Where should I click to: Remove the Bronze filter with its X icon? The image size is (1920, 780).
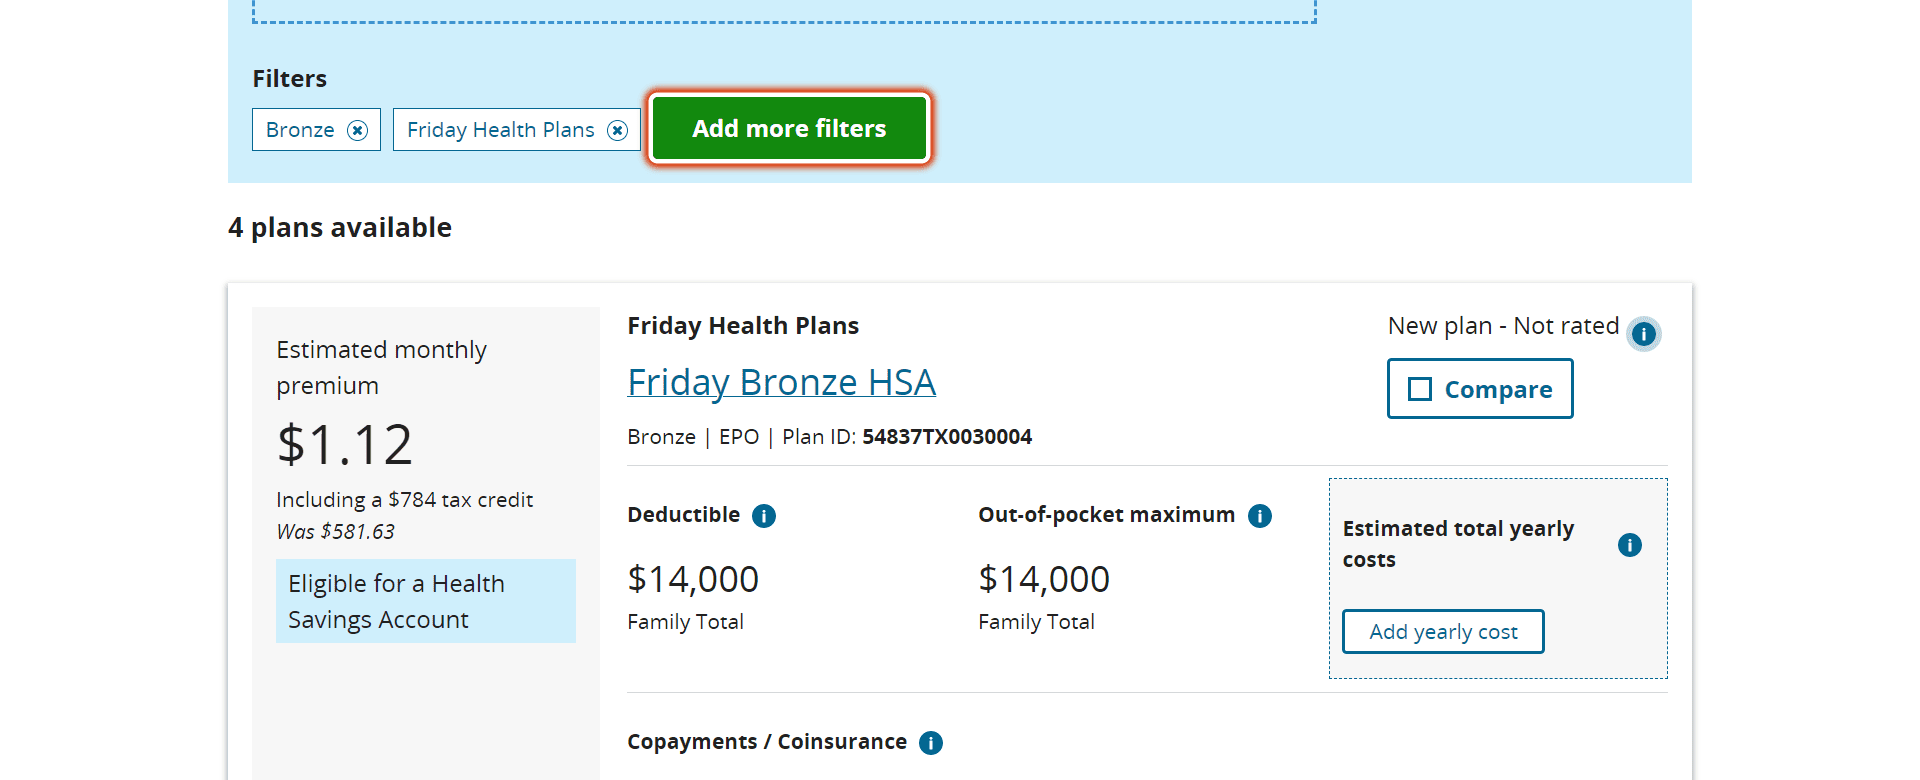357,130
